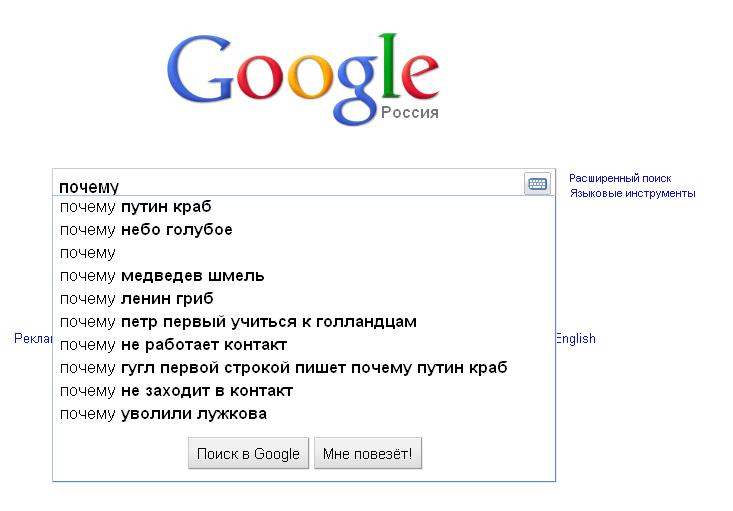This screenshot has height=511, width=733.
Task: Switch to the English version link
Action: pos(576,339)
